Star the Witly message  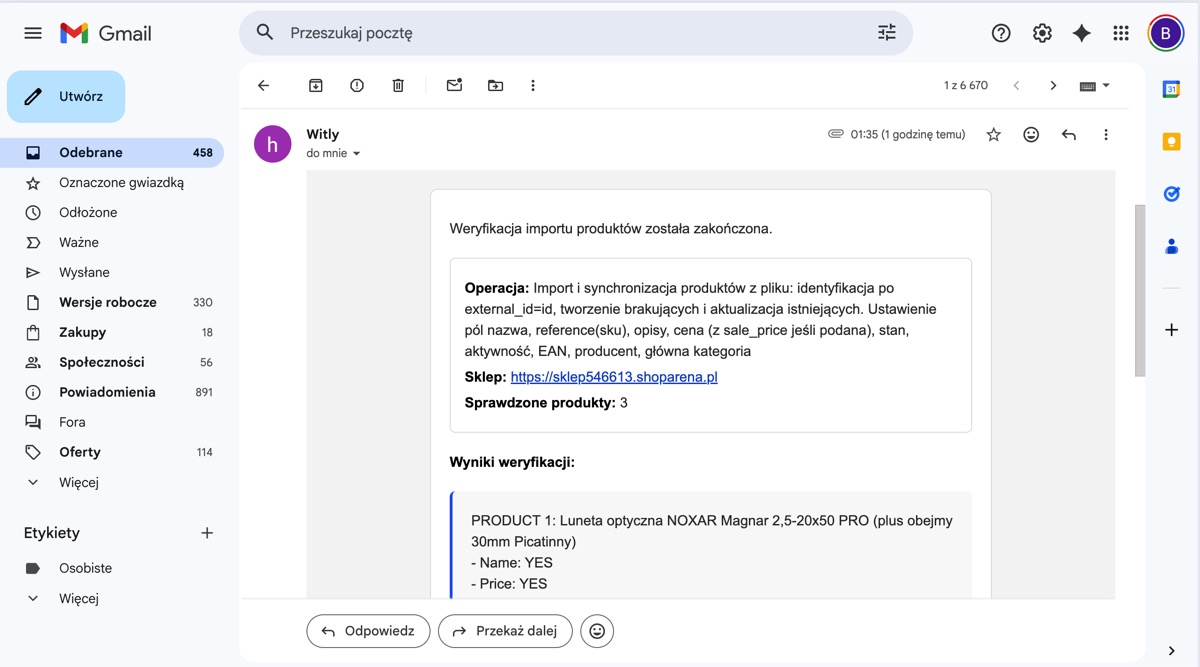click(x=993, y=134)
